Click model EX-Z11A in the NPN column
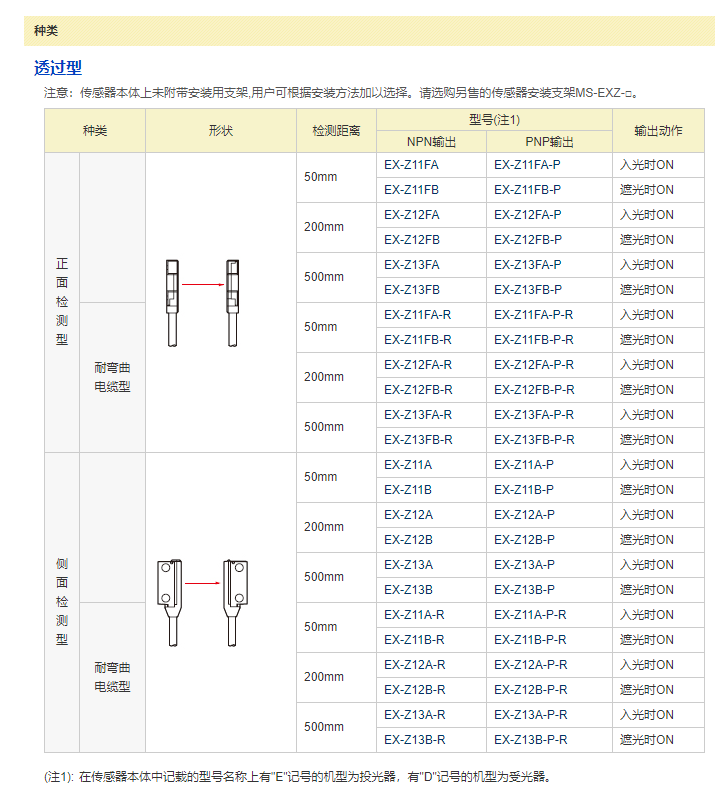 click(x=408, y=465)
